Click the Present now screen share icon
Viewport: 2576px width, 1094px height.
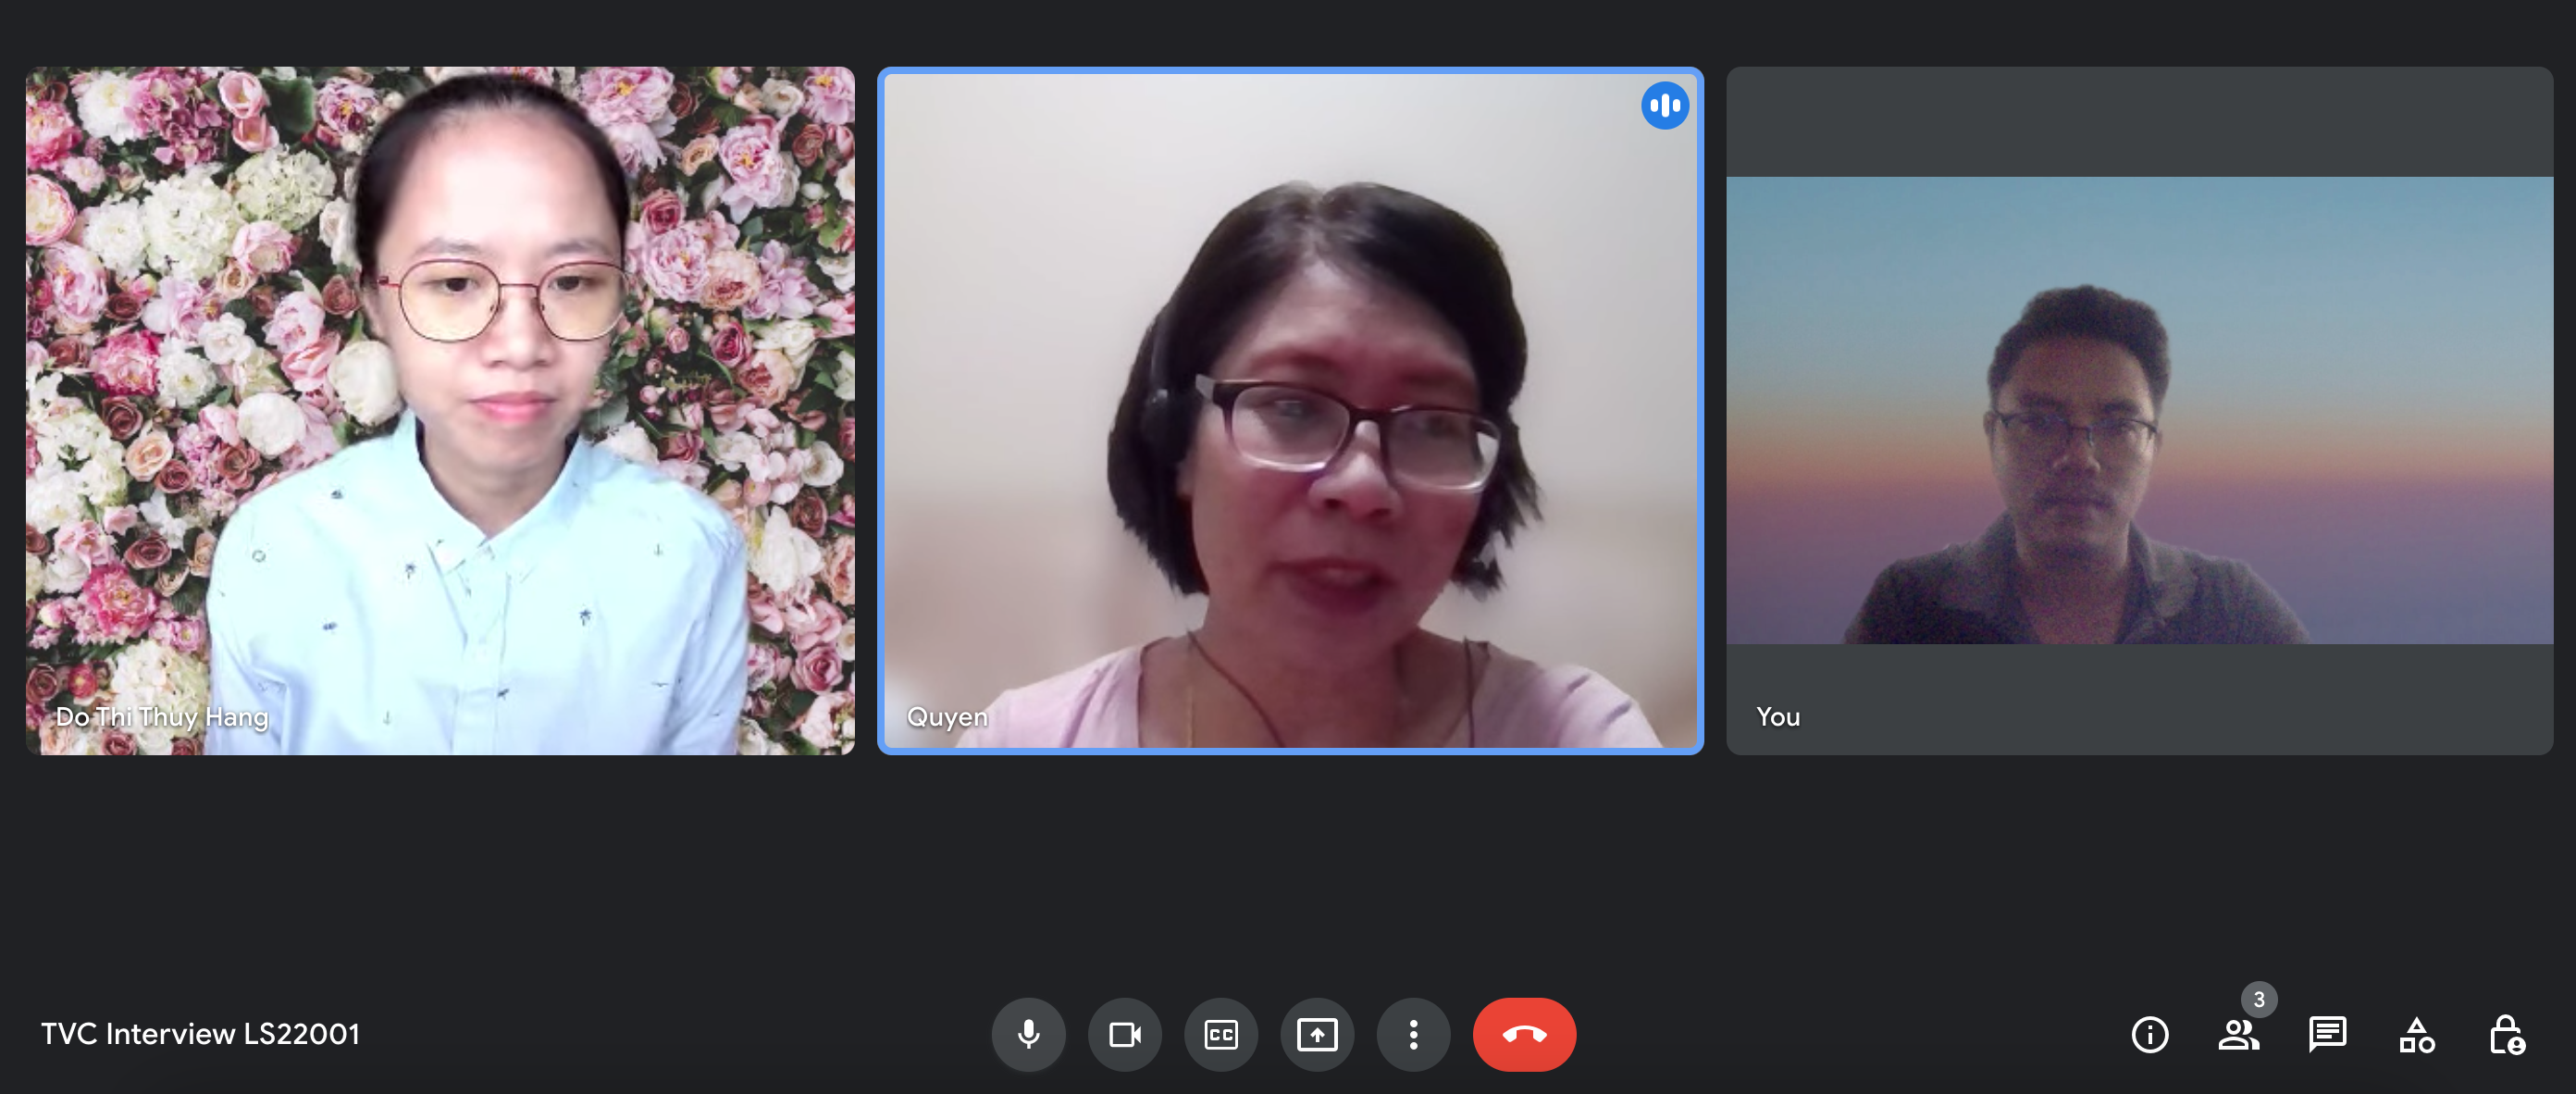coord(1317,1034)
